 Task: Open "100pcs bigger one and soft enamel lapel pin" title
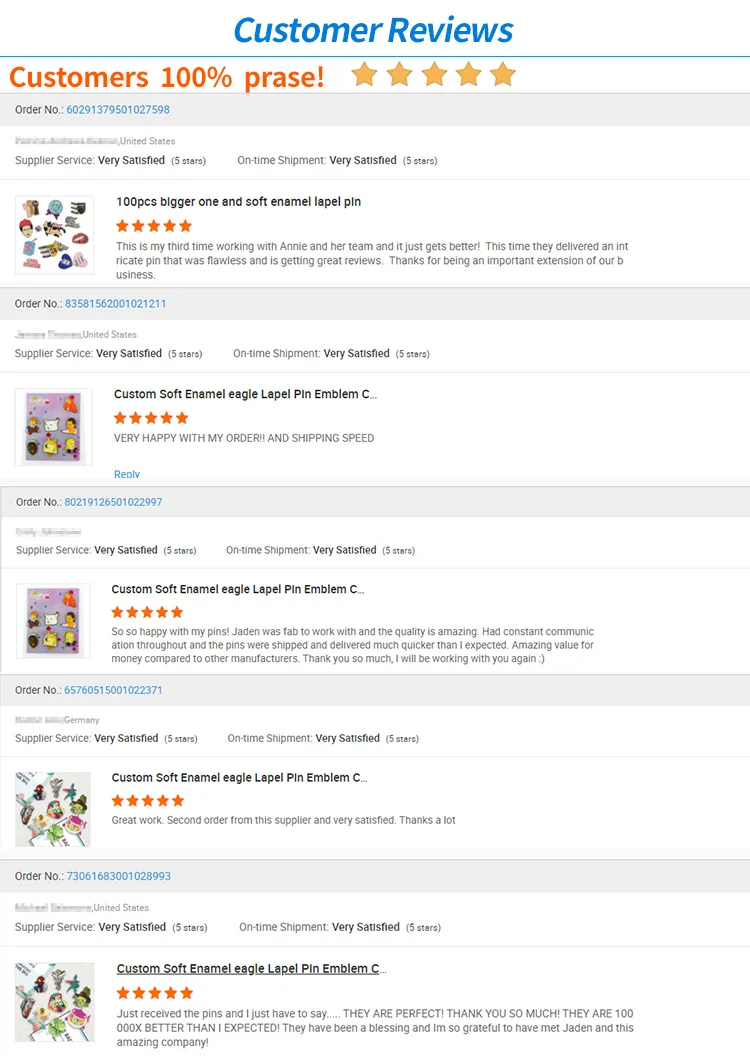(238, 202)
